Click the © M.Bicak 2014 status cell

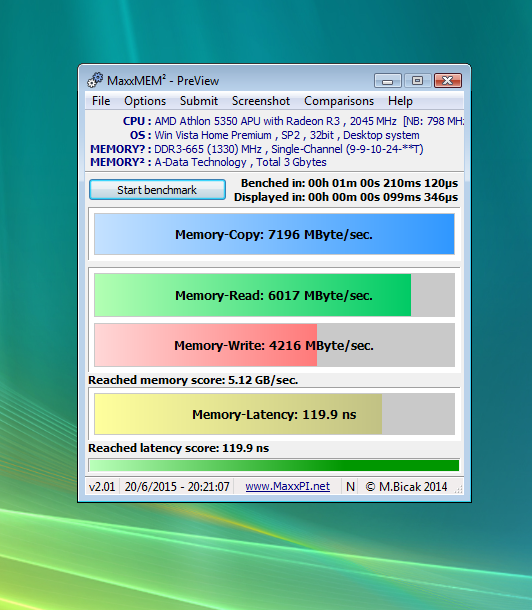pyautogui.click(x=406, y=487)
